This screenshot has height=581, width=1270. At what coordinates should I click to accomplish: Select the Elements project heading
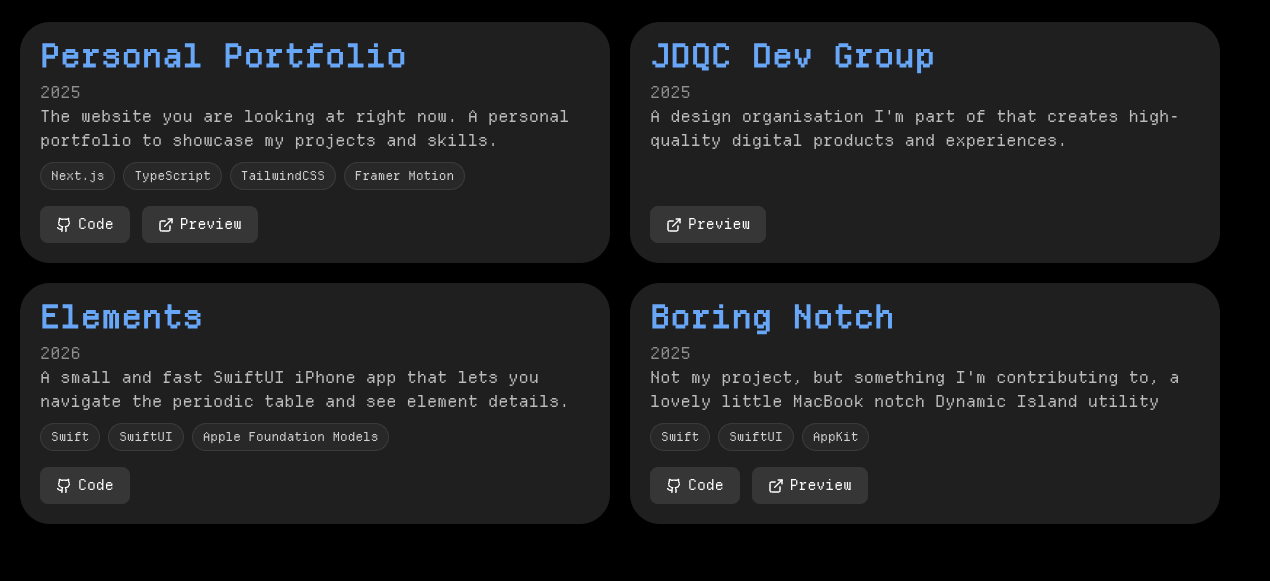click(121, 317)
